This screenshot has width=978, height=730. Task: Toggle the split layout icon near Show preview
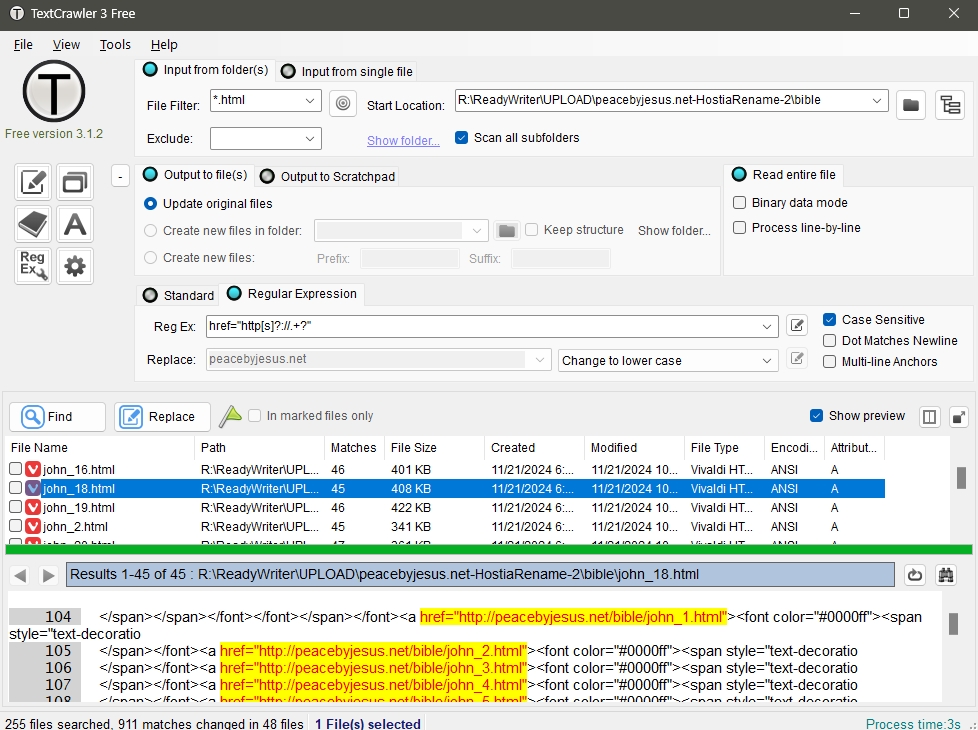929,416
